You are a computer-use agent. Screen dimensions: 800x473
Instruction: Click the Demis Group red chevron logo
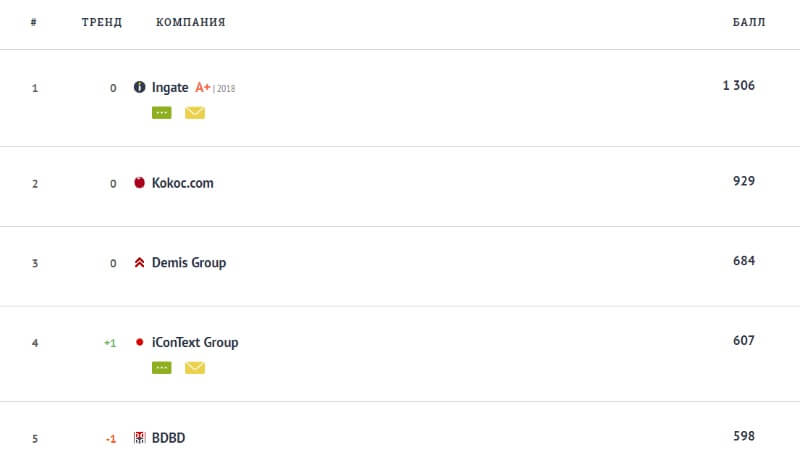coord(140,263)
